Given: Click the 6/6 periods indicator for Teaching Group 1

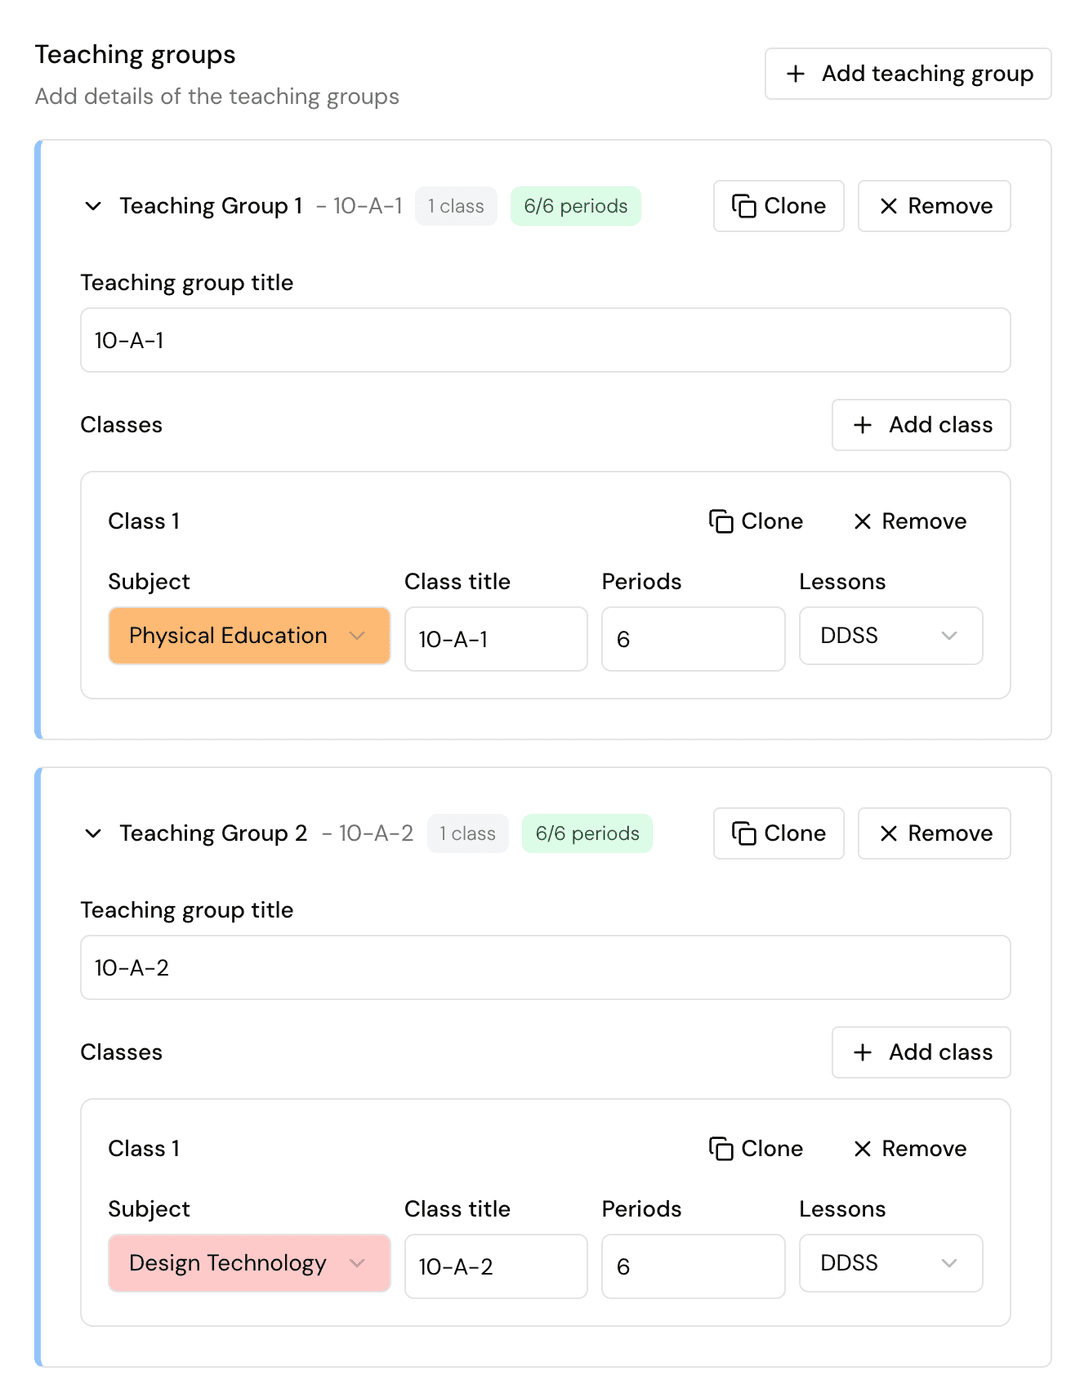Looking at the screenshot, I should coord(576,206).
